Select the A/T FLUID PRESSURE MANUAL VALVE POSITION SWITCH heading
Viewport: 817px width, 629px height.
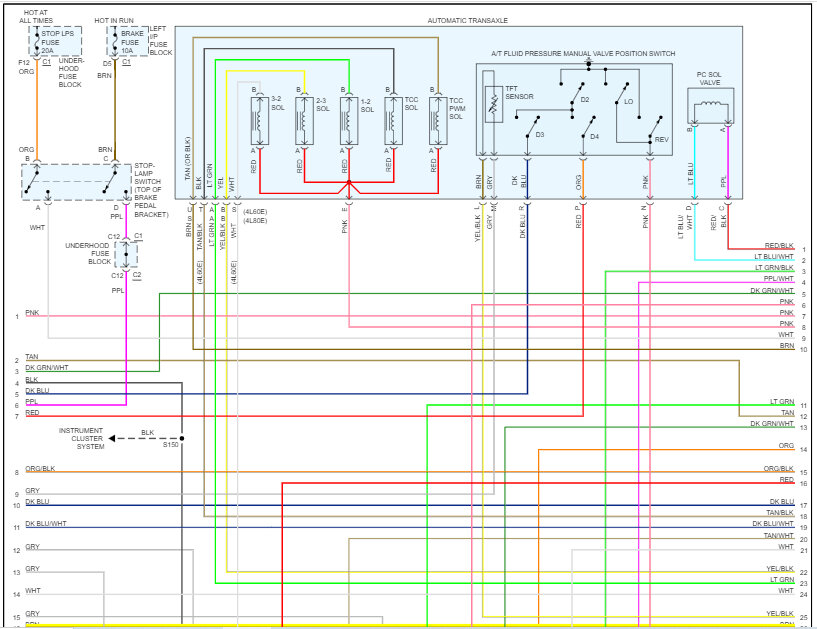(x=583, y=54)
